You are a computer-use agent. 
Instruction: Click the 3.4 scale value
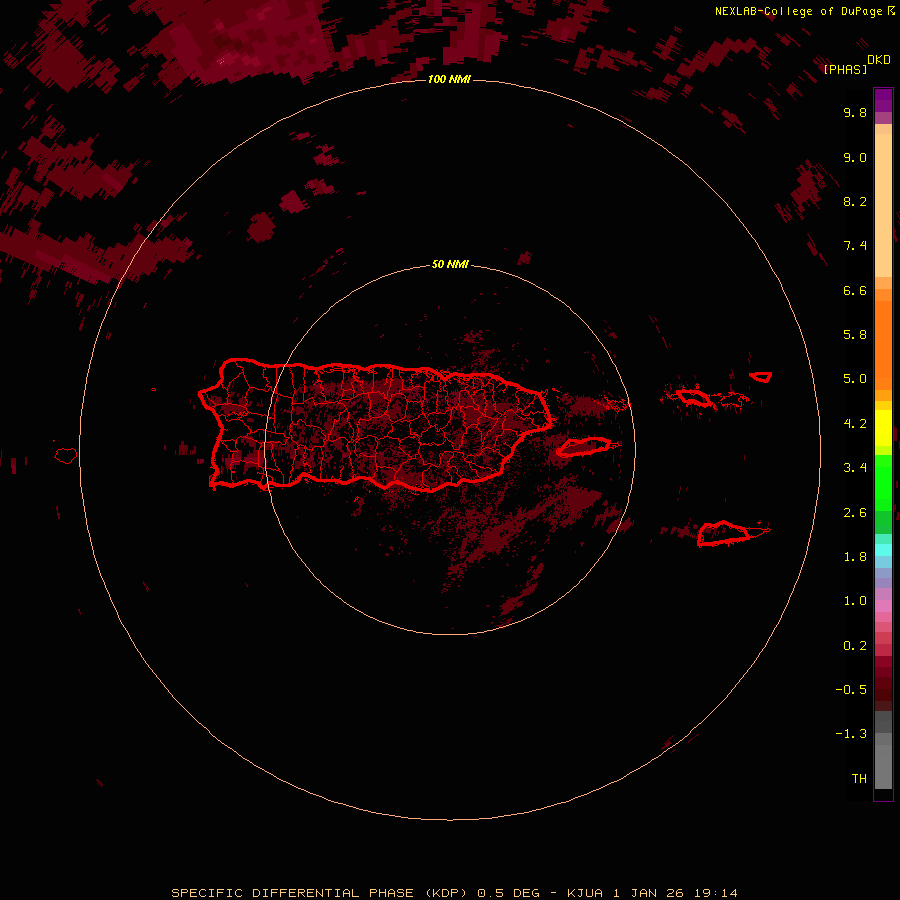coord(855,468)
